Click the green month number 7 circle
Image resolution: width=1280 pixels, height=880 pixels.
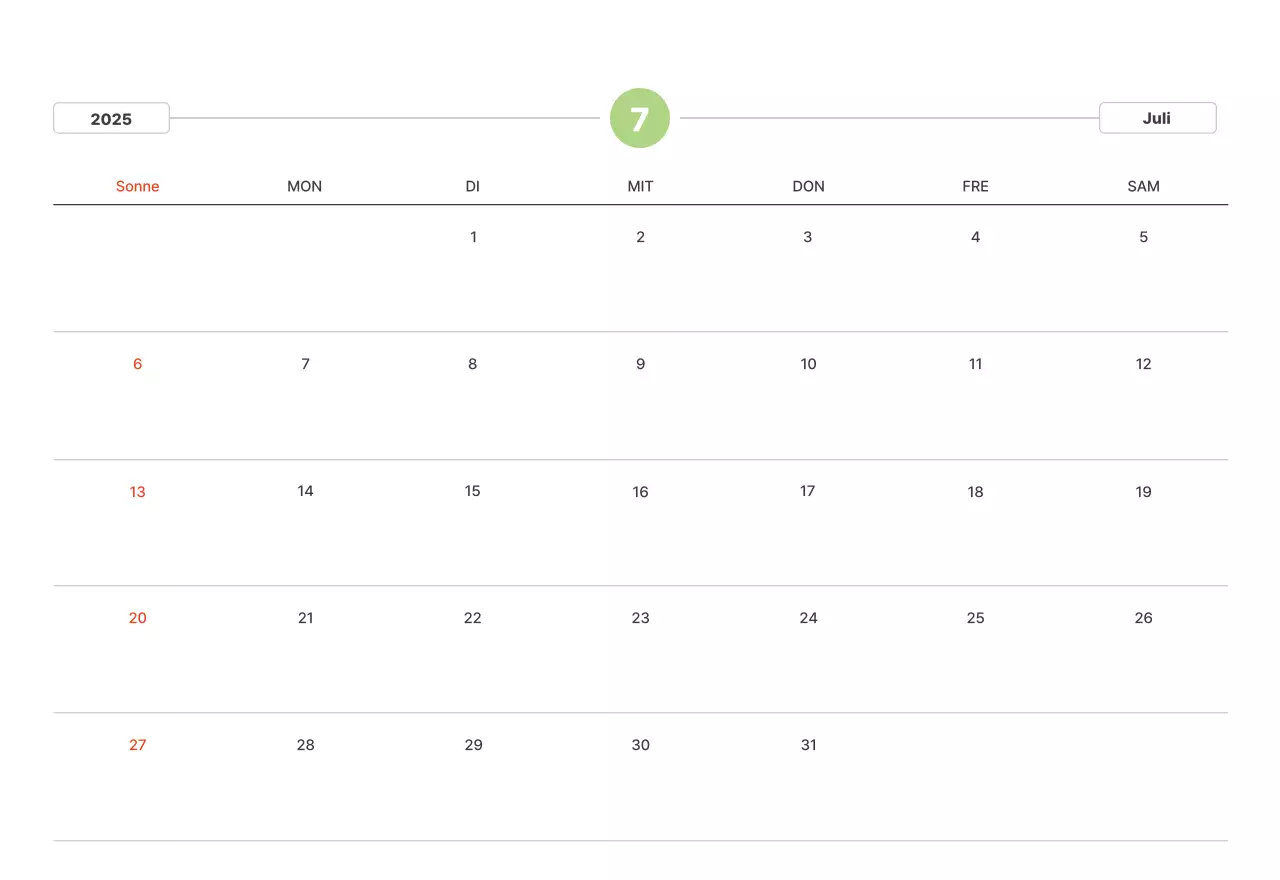pos(640,118)
